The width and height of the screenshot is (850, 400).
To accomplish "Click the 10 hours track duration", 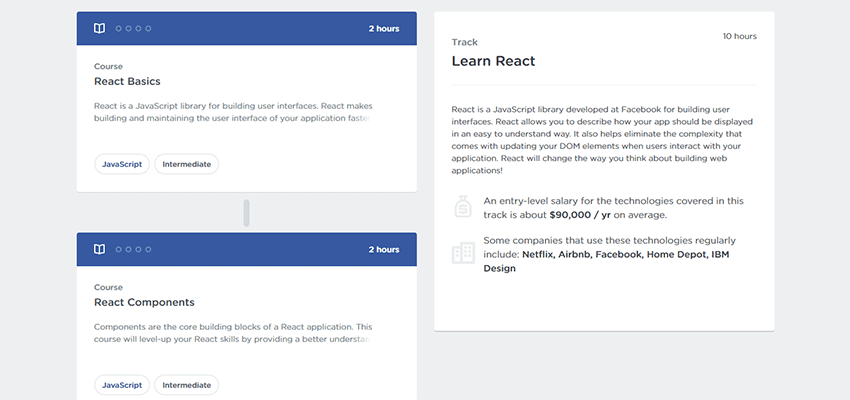I will pos(739,36).
